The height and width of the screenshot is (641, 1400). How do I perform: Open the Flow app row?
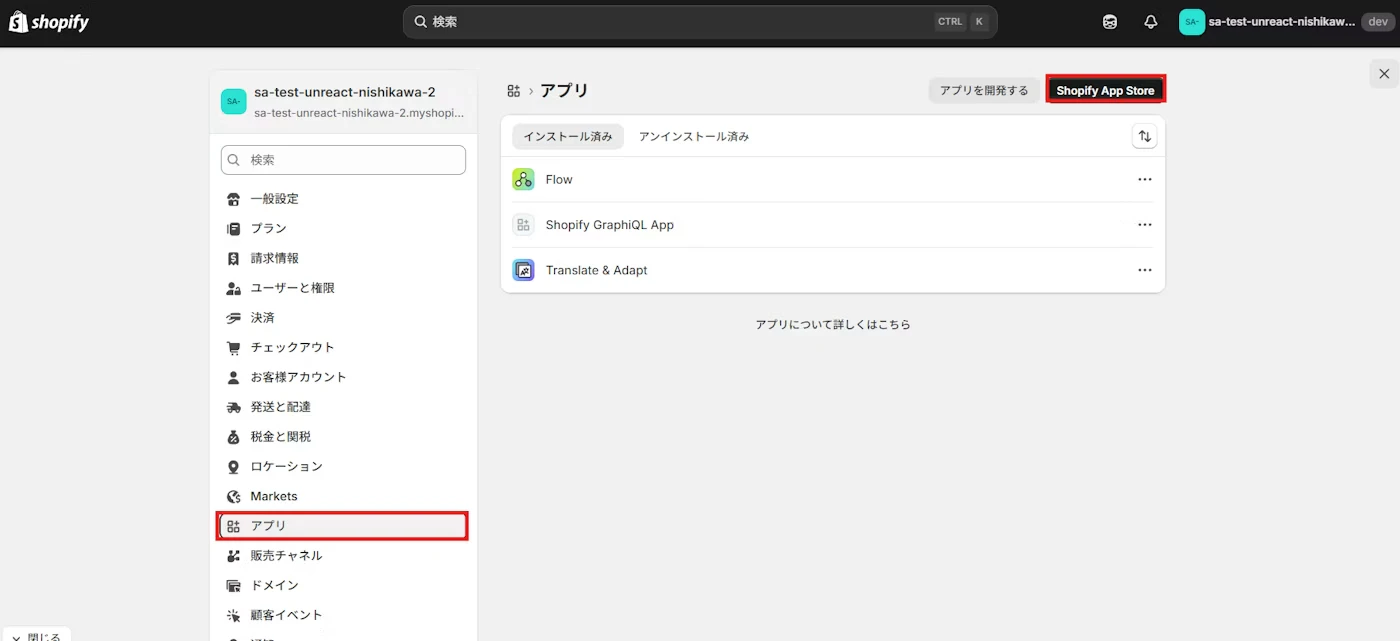click(x=833, y=179)
